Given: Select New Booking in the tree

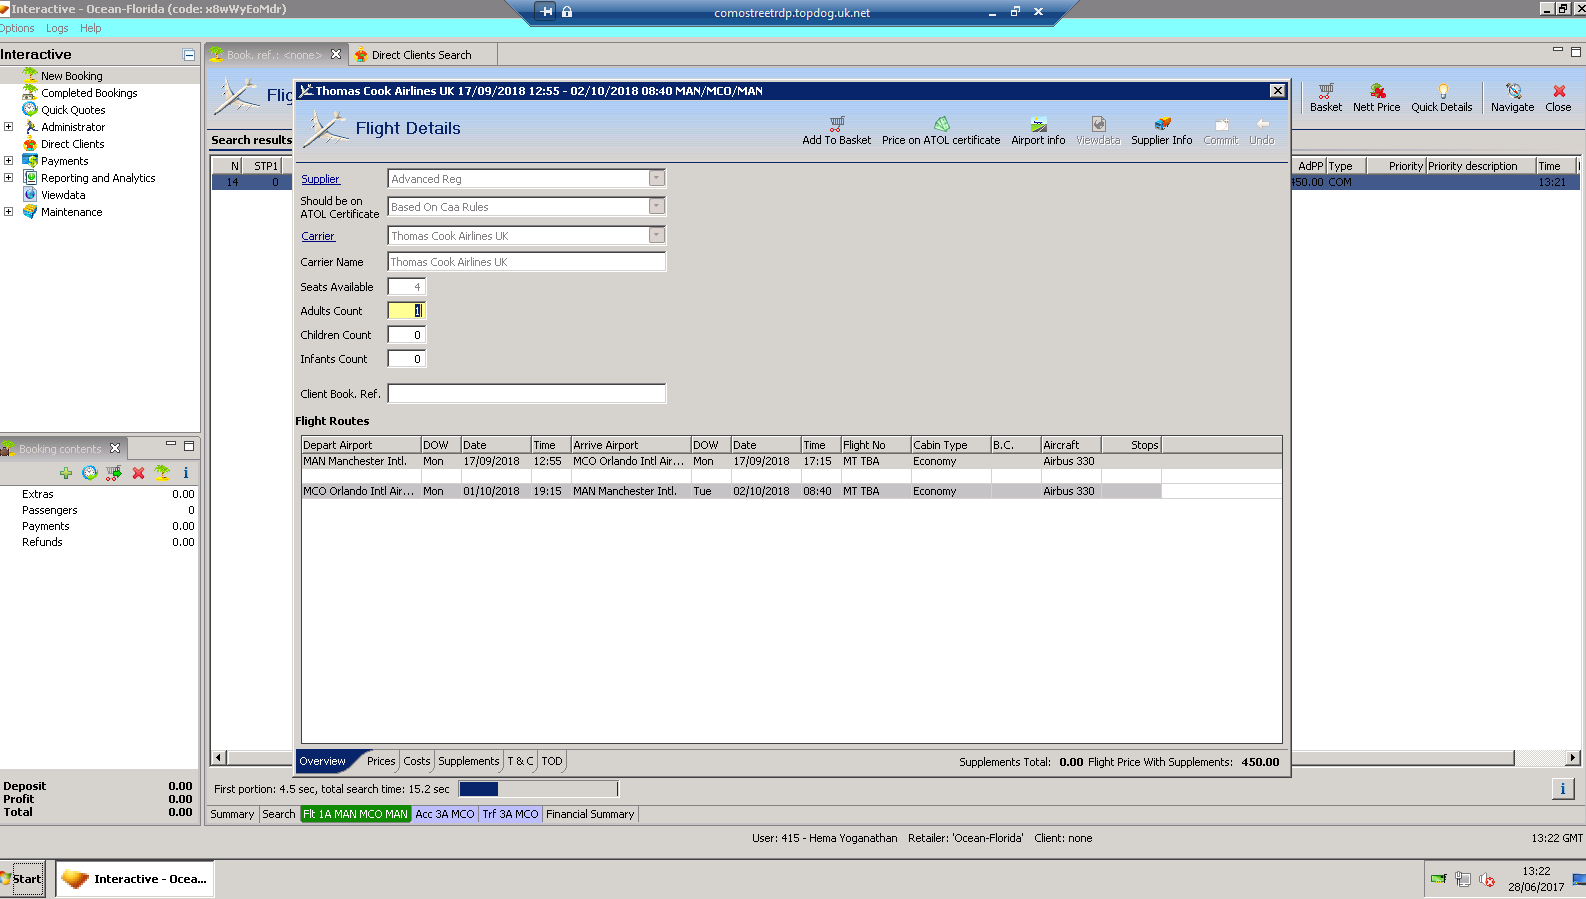Looking at the screenshot, I should (71, 76).
